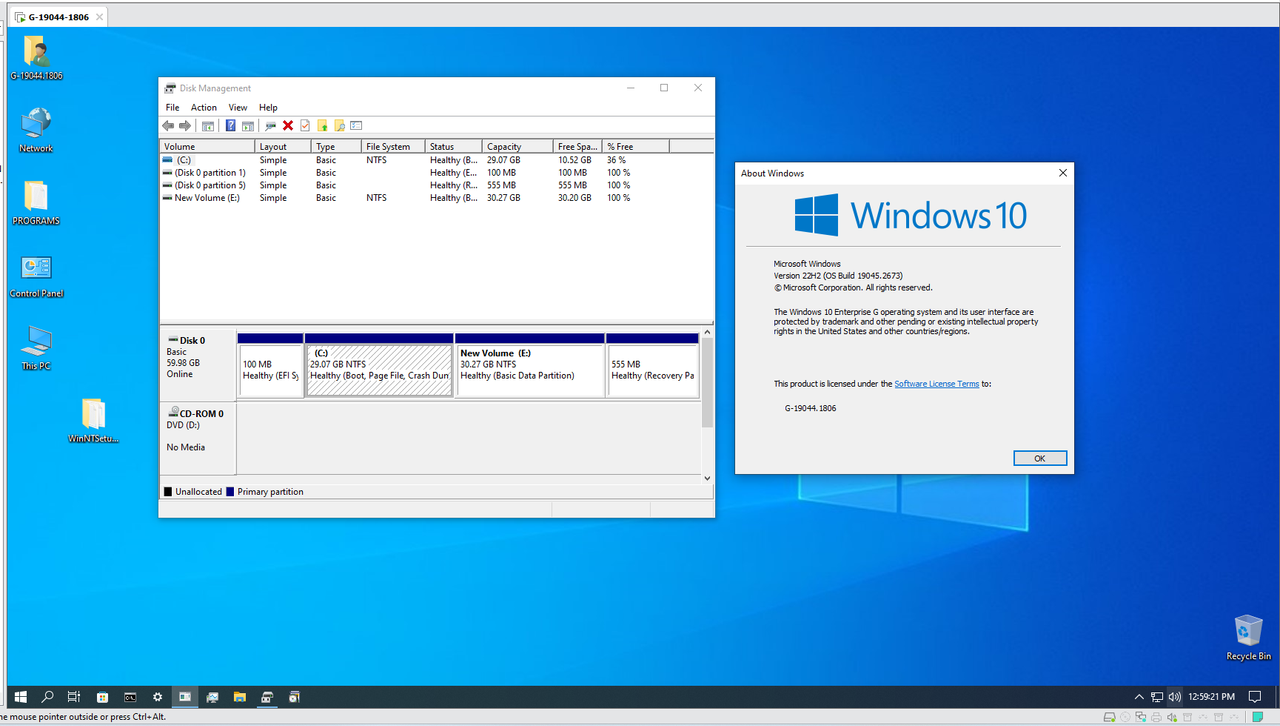
Task: Click the blue Help question-mark toolbar icon
Action: [231, 126]
